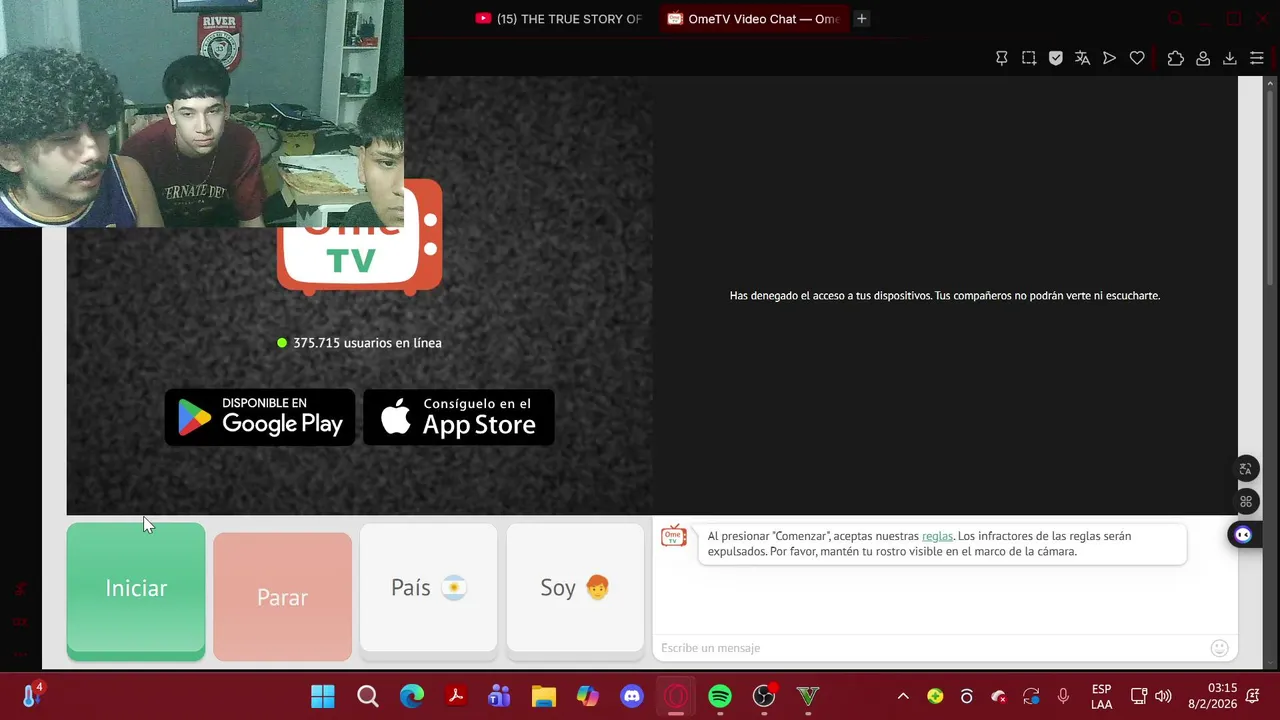Open the easy setup sliders icon
This screenshot has width=1280, height=720.
point(1257,59)
